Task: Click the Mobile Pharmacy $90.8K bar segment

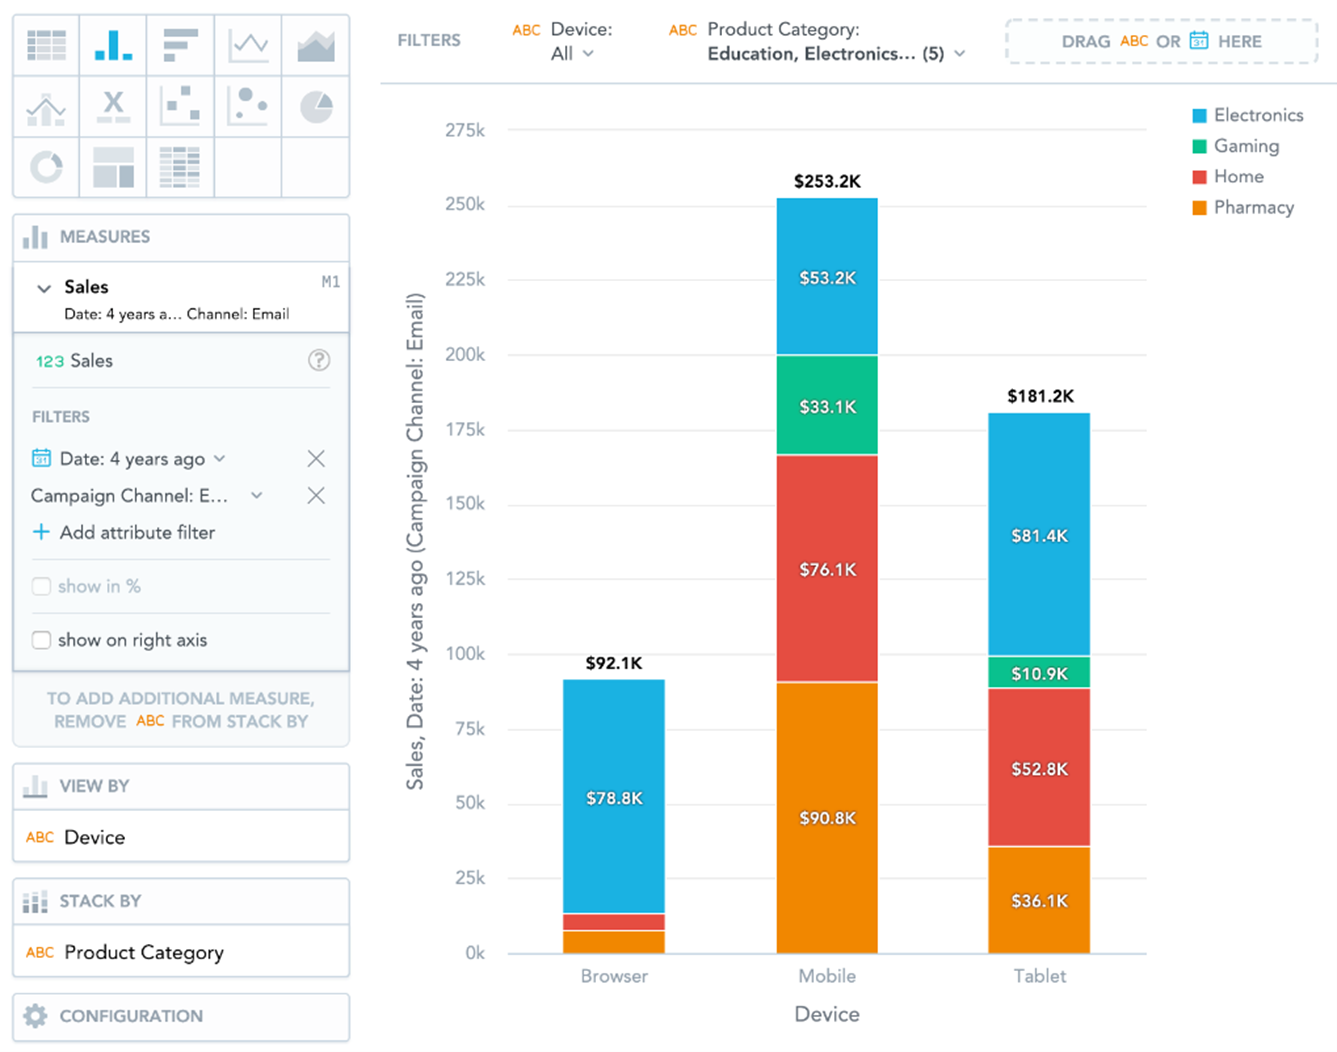Action: point(827,818)
